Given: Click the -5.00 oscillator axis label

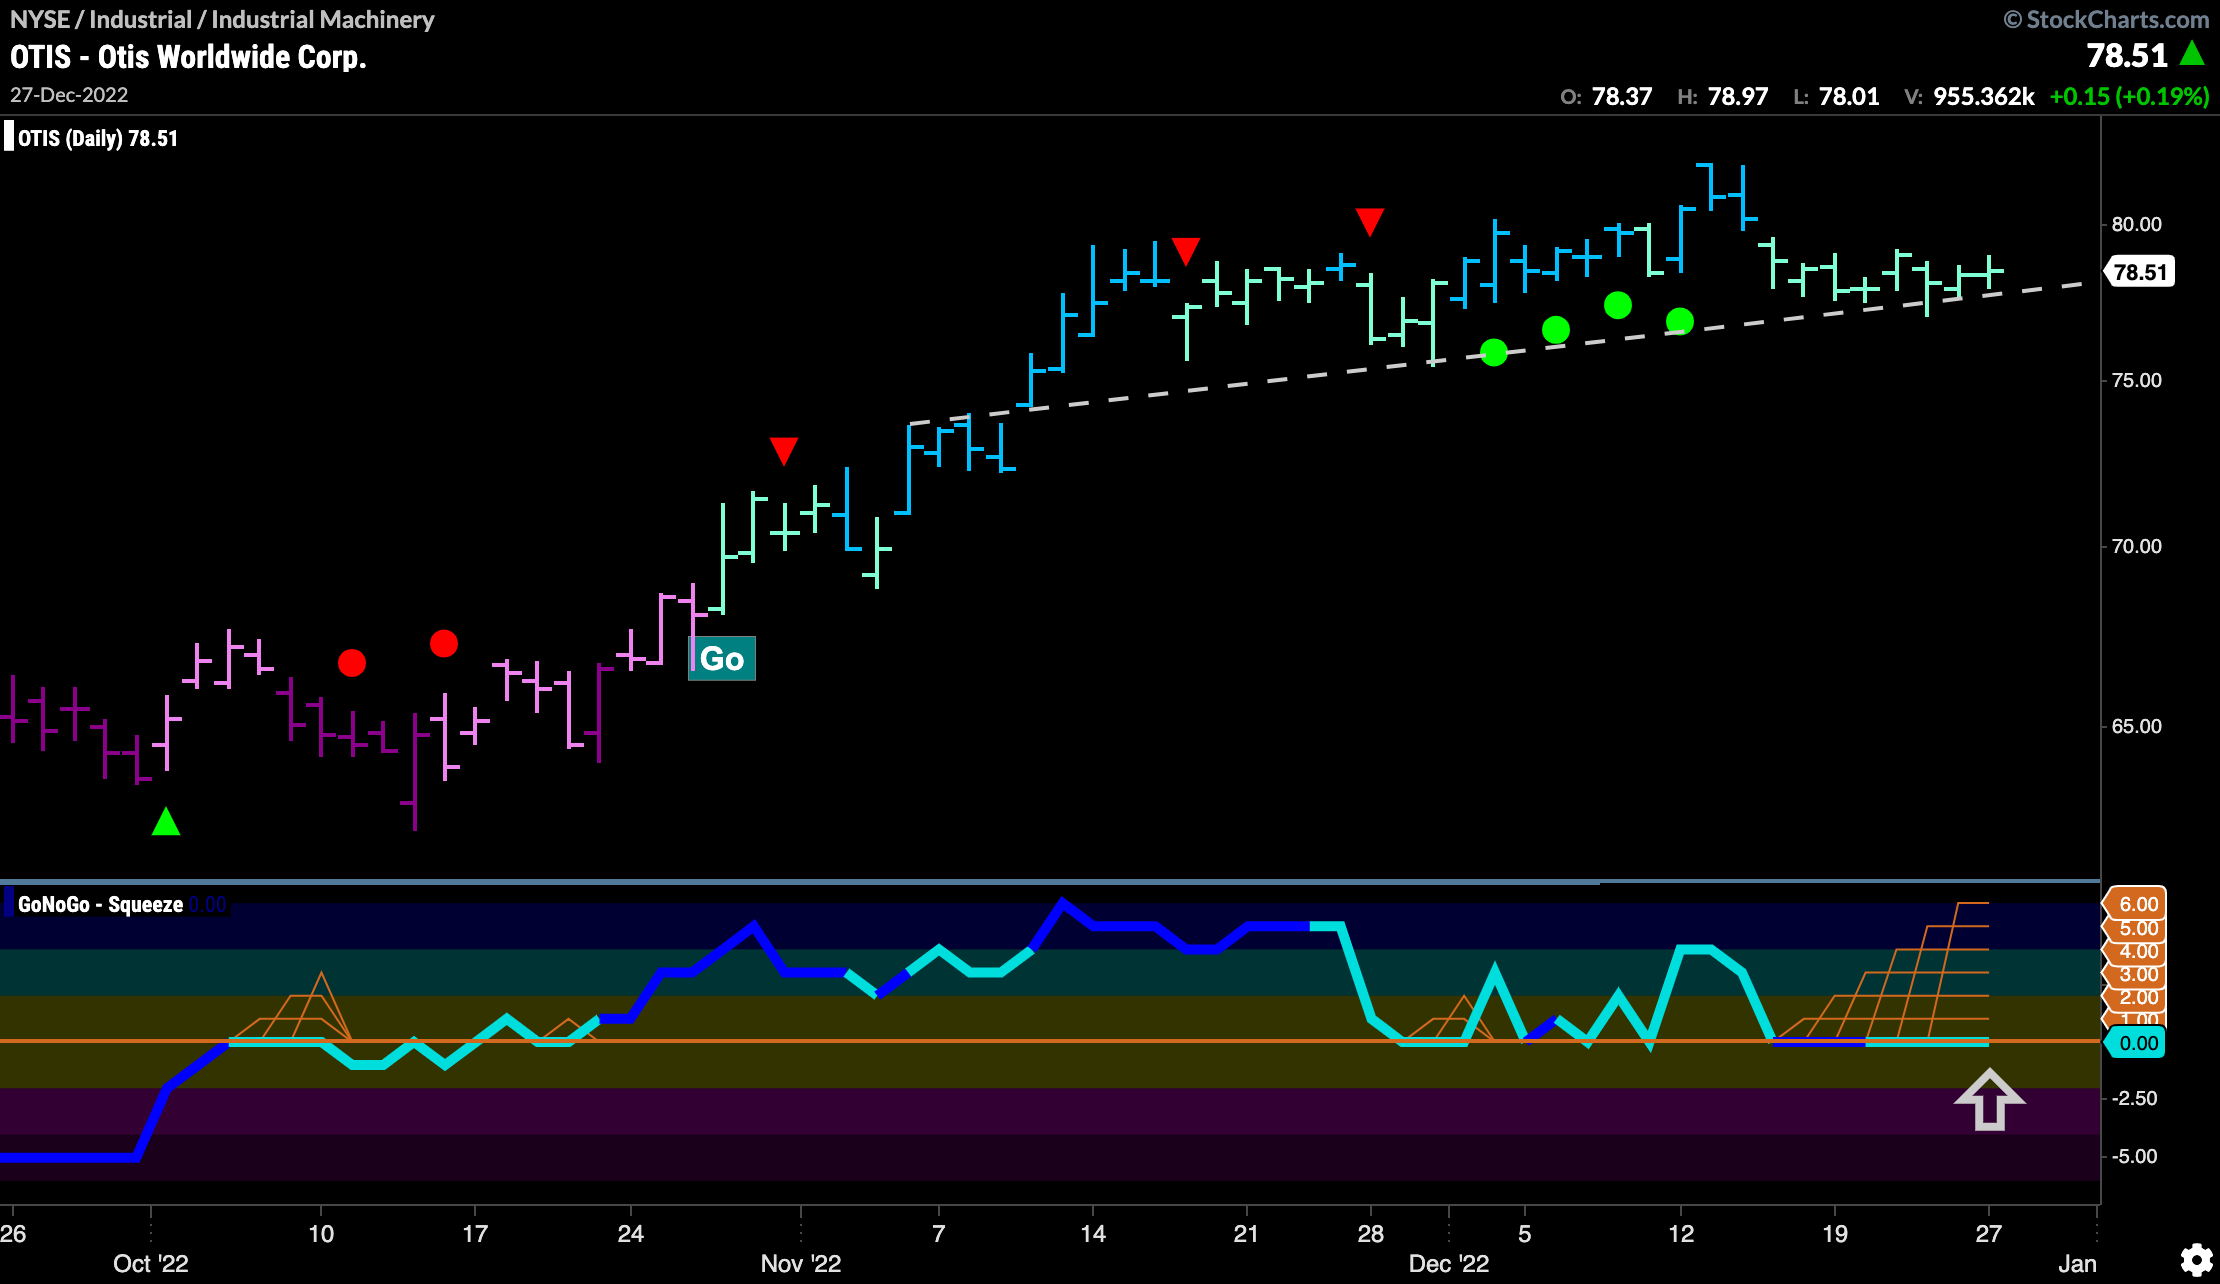Looking at the screenshot, I should (x=2134, y=1156).
